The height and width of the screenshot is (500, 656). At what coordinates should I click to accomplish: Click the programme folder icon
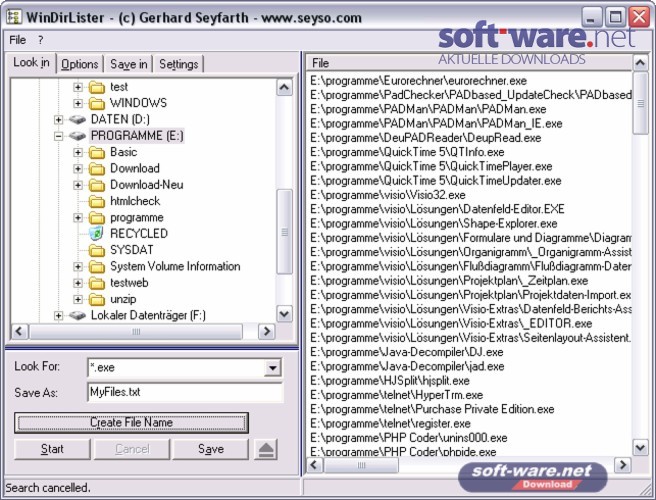pos(97,218)
